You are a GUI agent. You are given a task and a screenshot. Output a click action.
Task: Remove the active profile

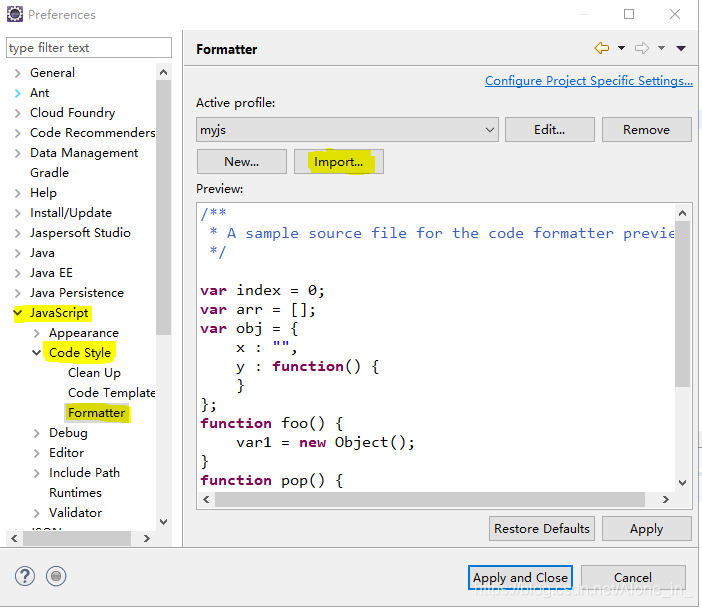pos(646,130)
